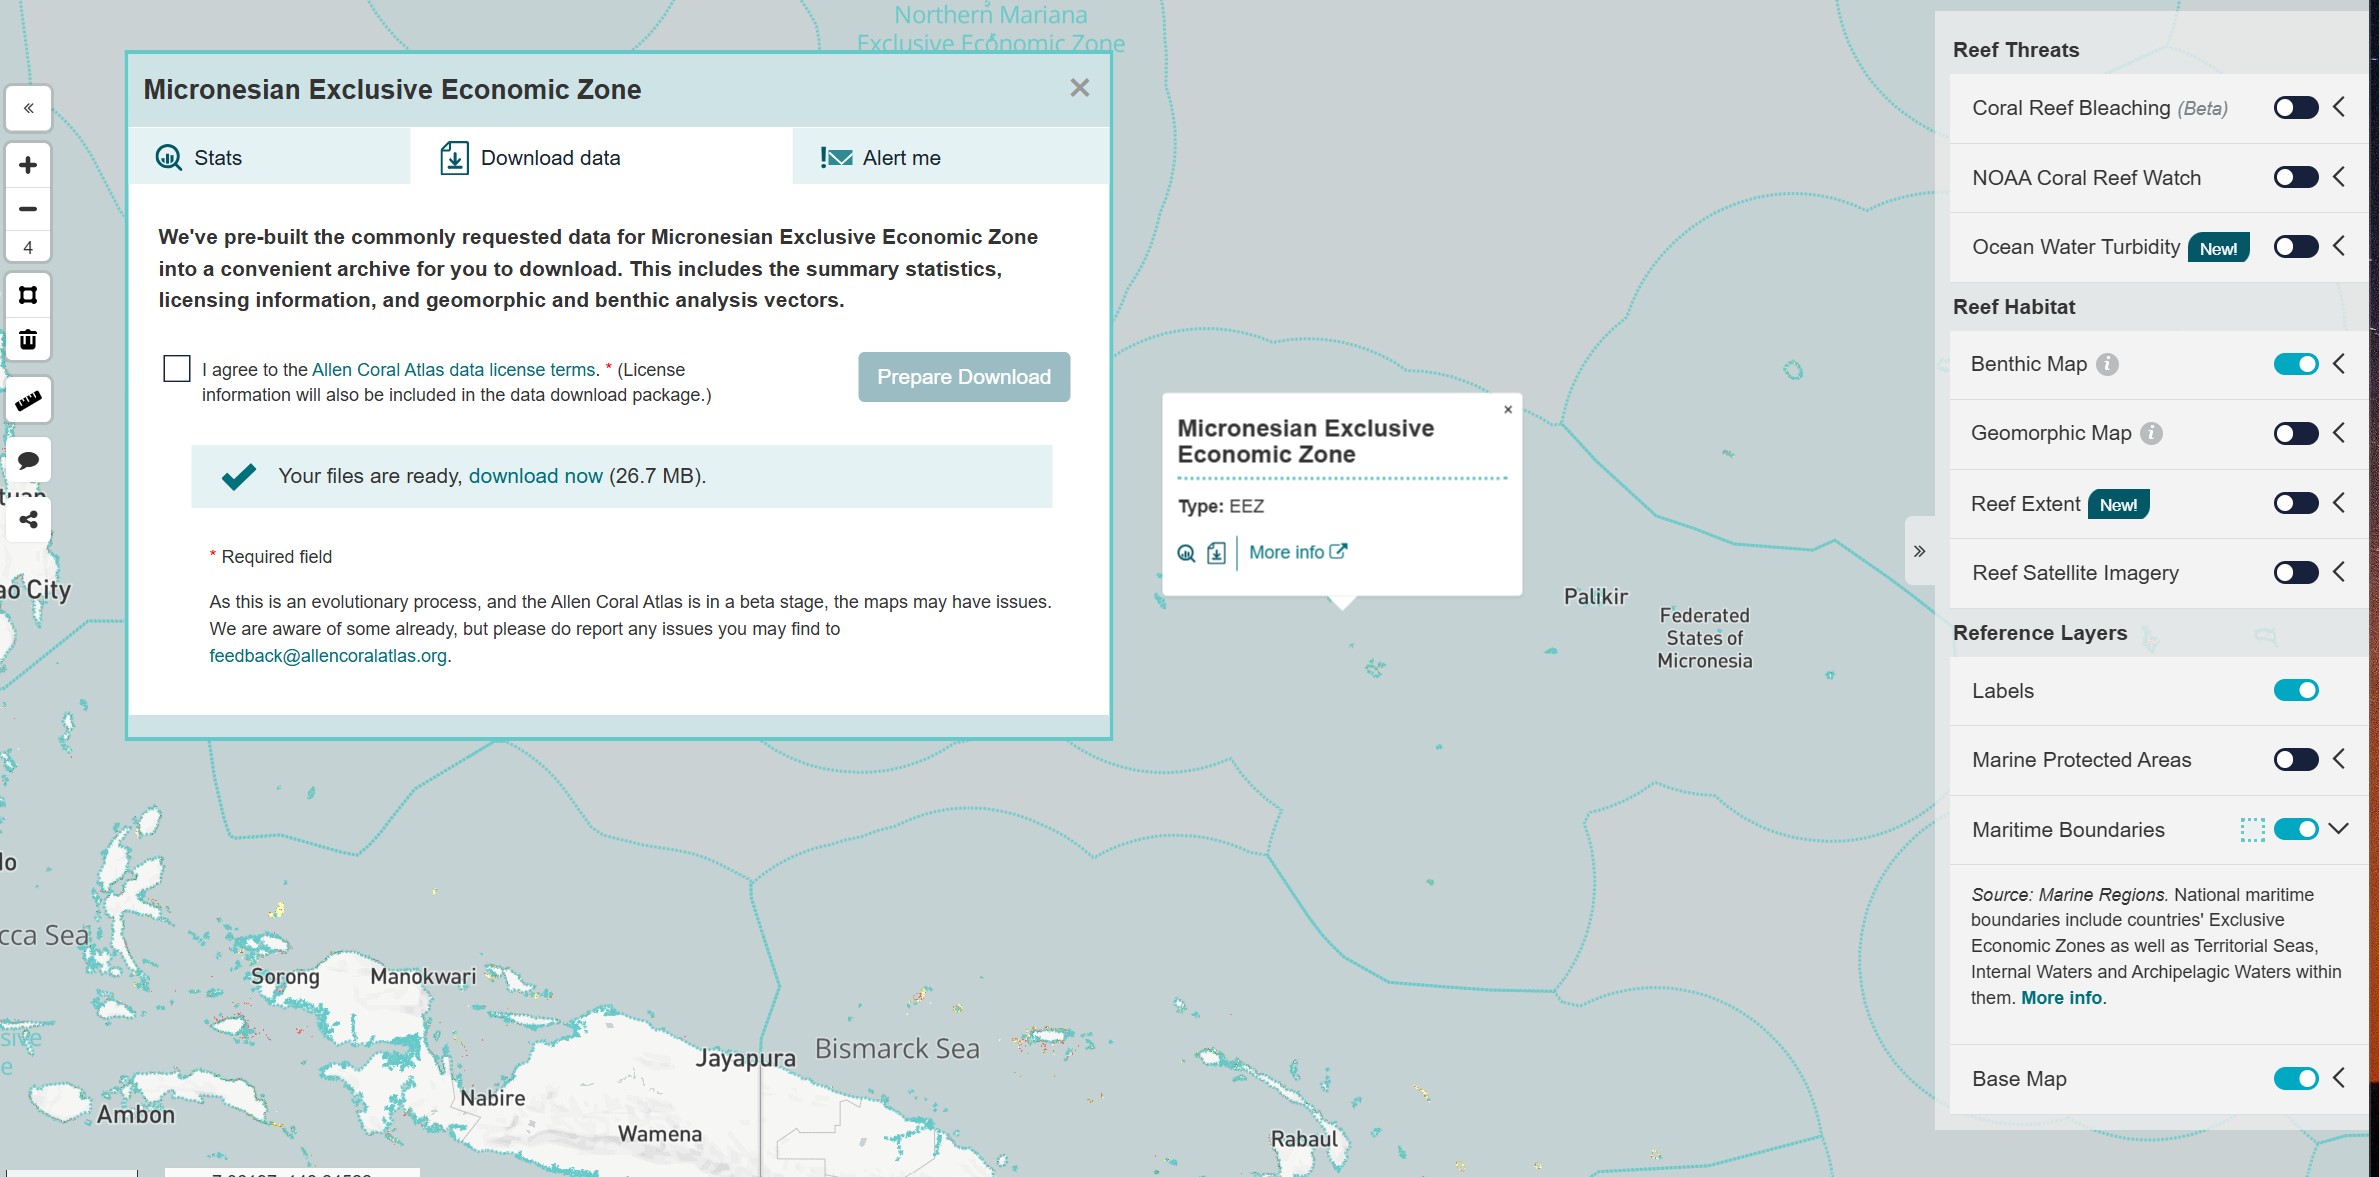Disable the Benthic Map toggle
This screenshot has height=1177, width=2379.
(x=2295, y=365)
